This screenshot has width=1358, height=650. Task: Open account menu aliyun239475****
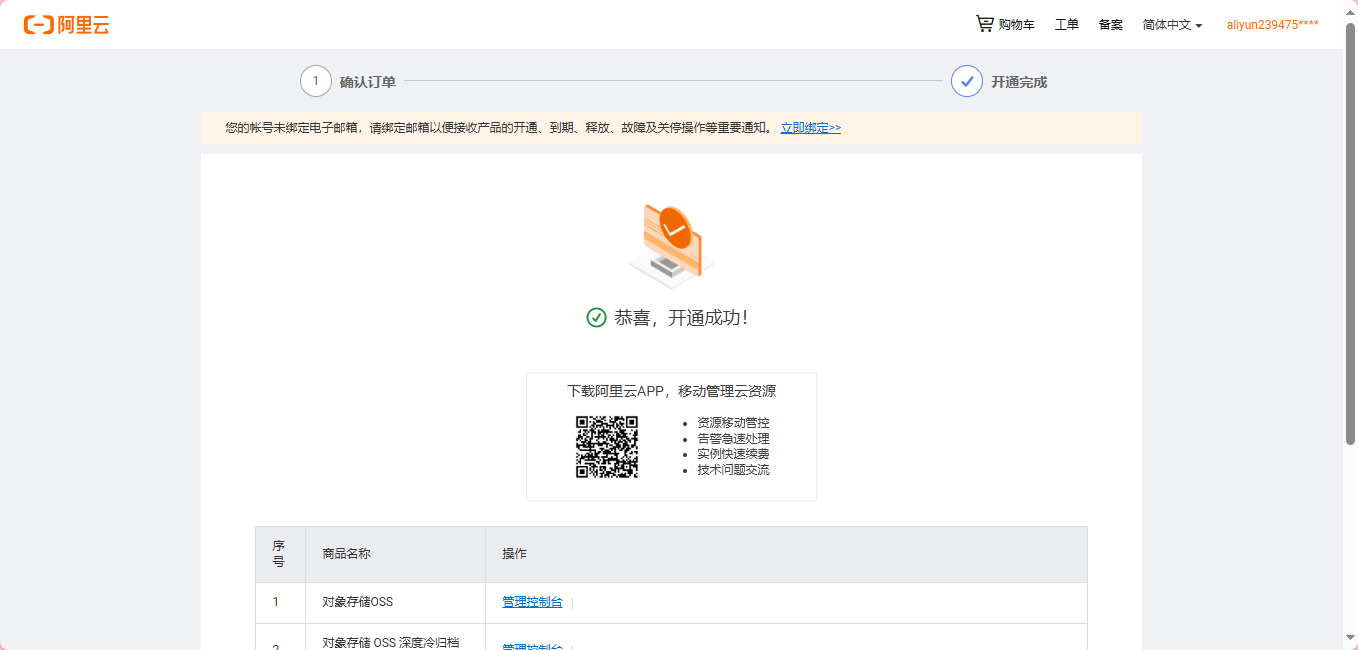point(1272,25)
